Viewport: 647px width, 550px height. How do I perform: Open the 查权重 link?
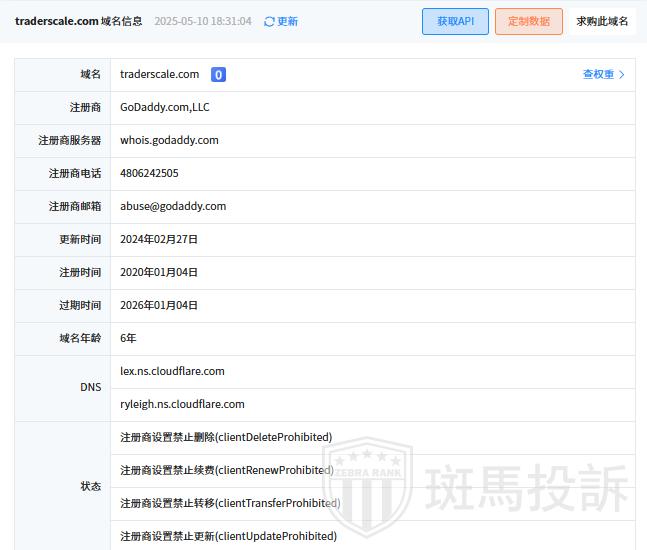click(x=598, y=74)
